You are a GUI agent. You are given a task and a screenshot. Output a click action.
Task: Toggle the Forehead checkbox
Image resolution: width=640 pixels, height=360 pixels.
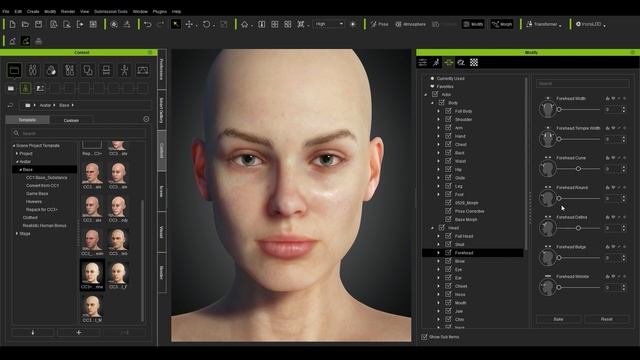(x=448, y=253)
